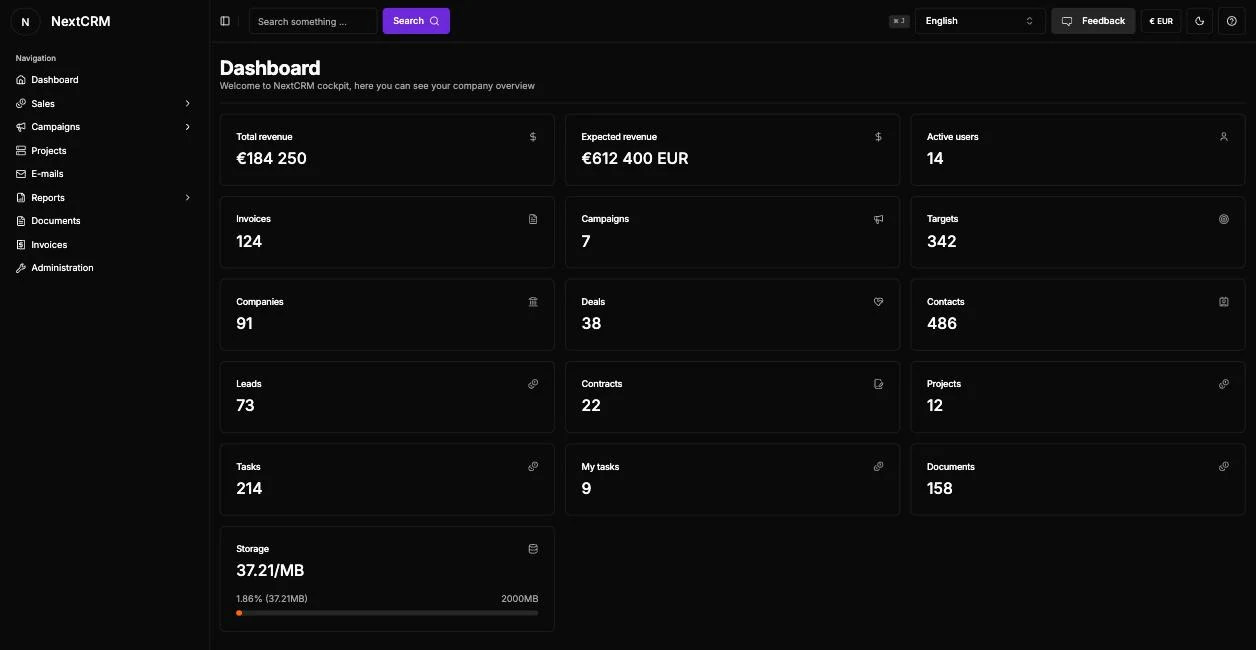Viewport: 1256px width, 650px height.
Task: Click the Feedback button
Action: coord(1093,21)
